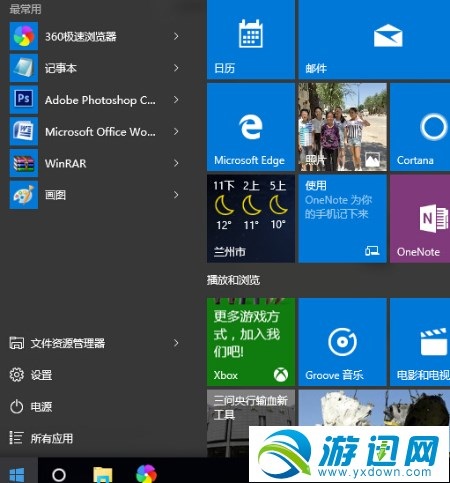Viewport: 450px width, 483px height.
Task: Expand the Adobe Photoshop jump list arrow
Action: [x=176, y=100]
